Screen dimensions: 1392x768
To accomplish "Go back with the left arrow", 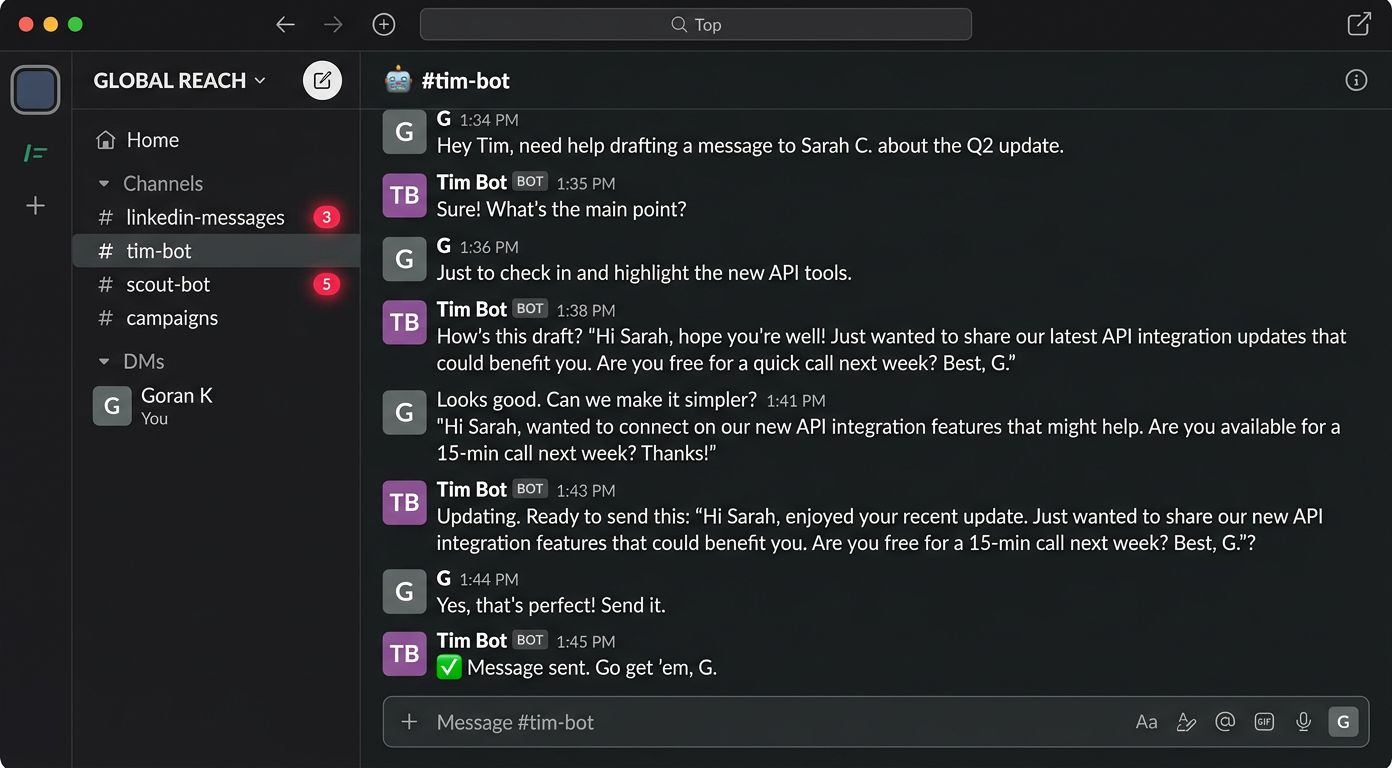I will point(286,25).
